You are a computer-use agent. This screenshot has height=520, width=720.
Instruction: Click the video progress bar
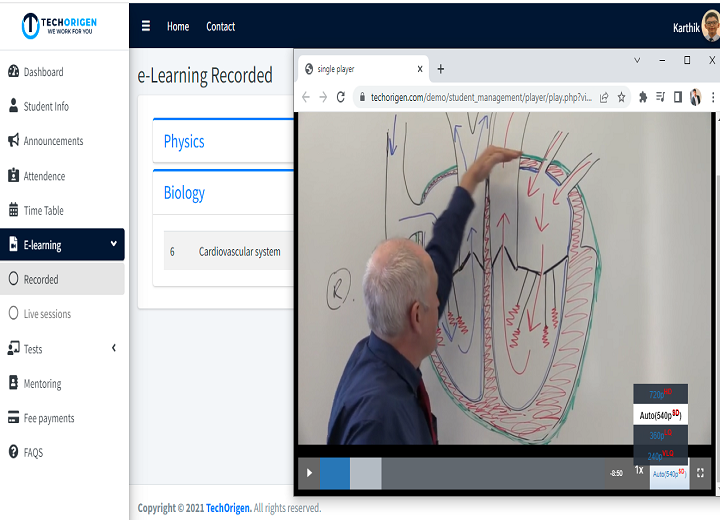(480, 473)
